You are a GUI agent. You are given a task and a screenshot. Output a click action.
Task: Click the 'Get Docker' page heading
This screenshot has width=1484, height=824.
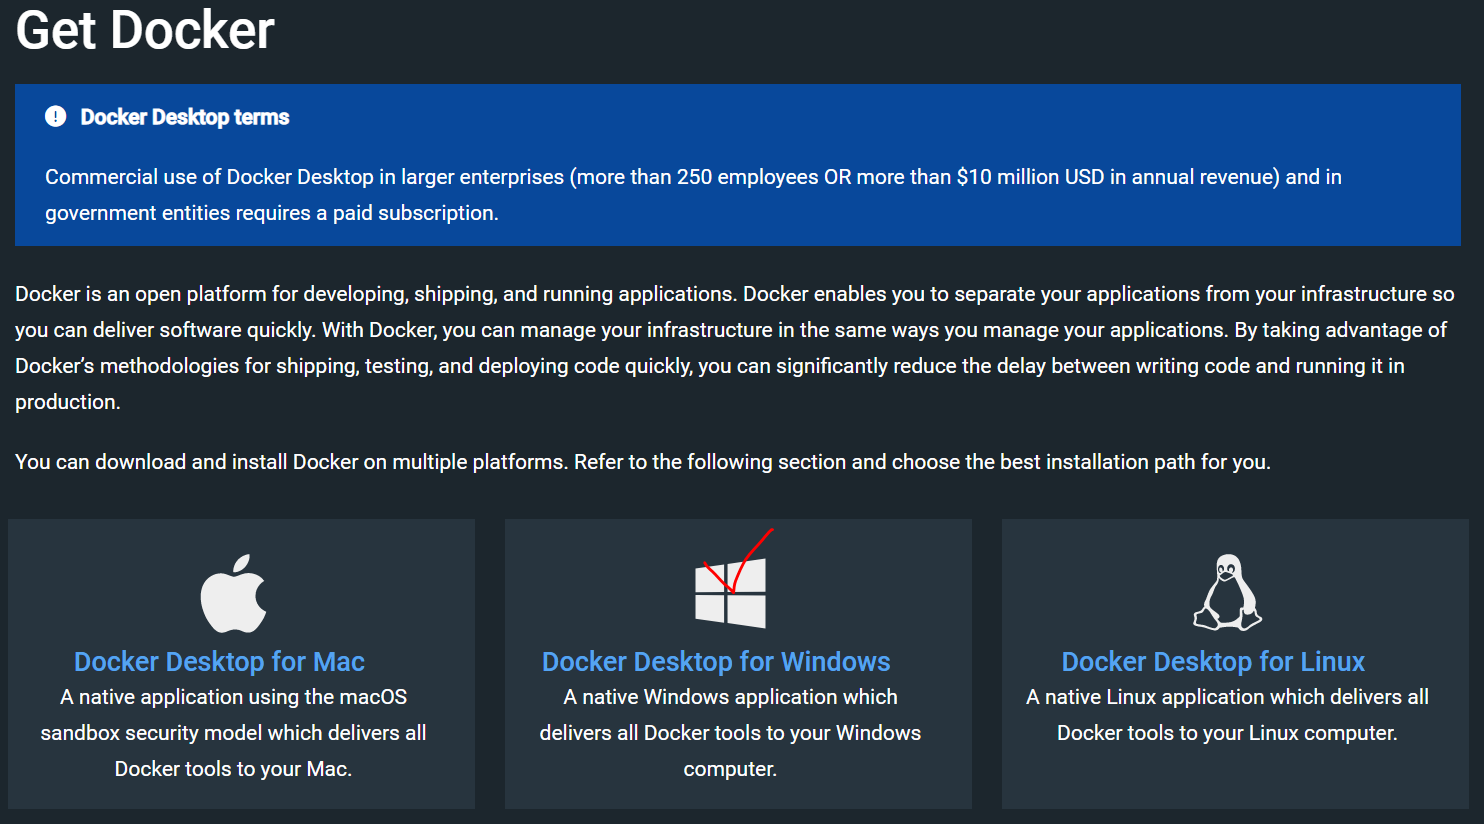click(x=145, y=29)
